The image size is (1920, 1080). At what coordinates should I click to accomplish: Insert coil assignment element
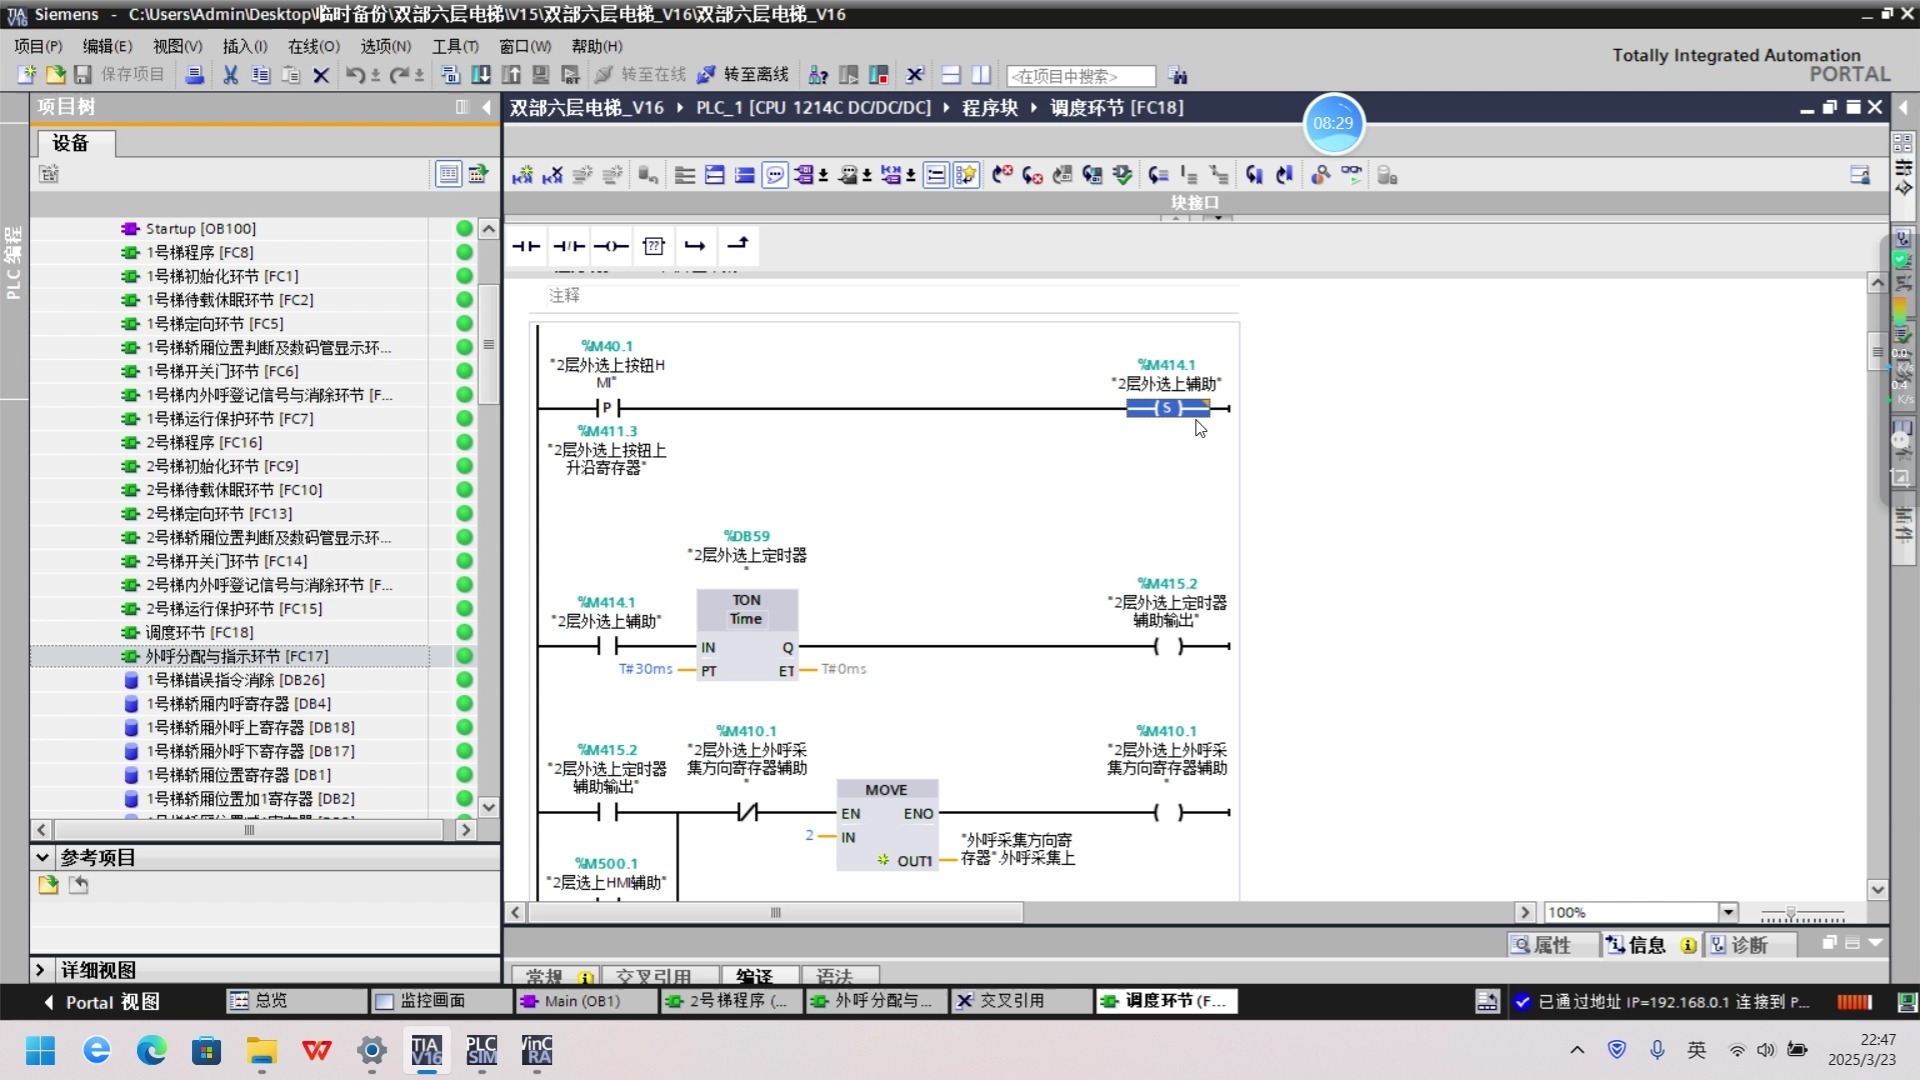[611, 246]
